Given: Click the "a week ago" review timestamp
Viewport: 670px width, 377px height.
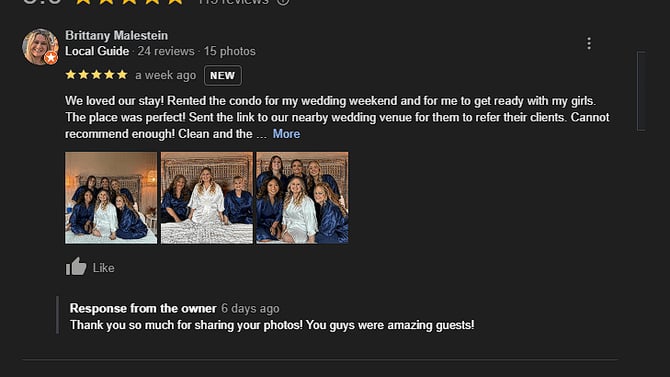Looking at the screenshot, I should click(x=166, y=75).
